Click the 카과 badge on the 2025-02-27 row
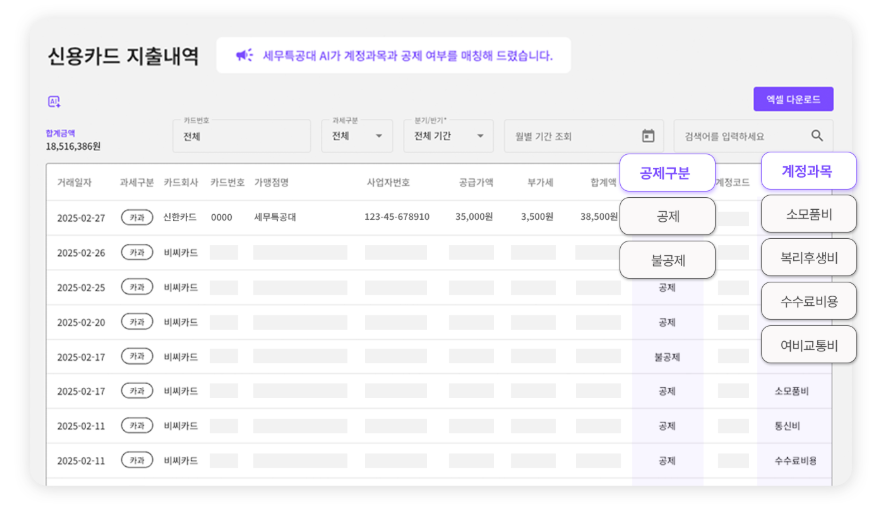 (x=137, y=217)
